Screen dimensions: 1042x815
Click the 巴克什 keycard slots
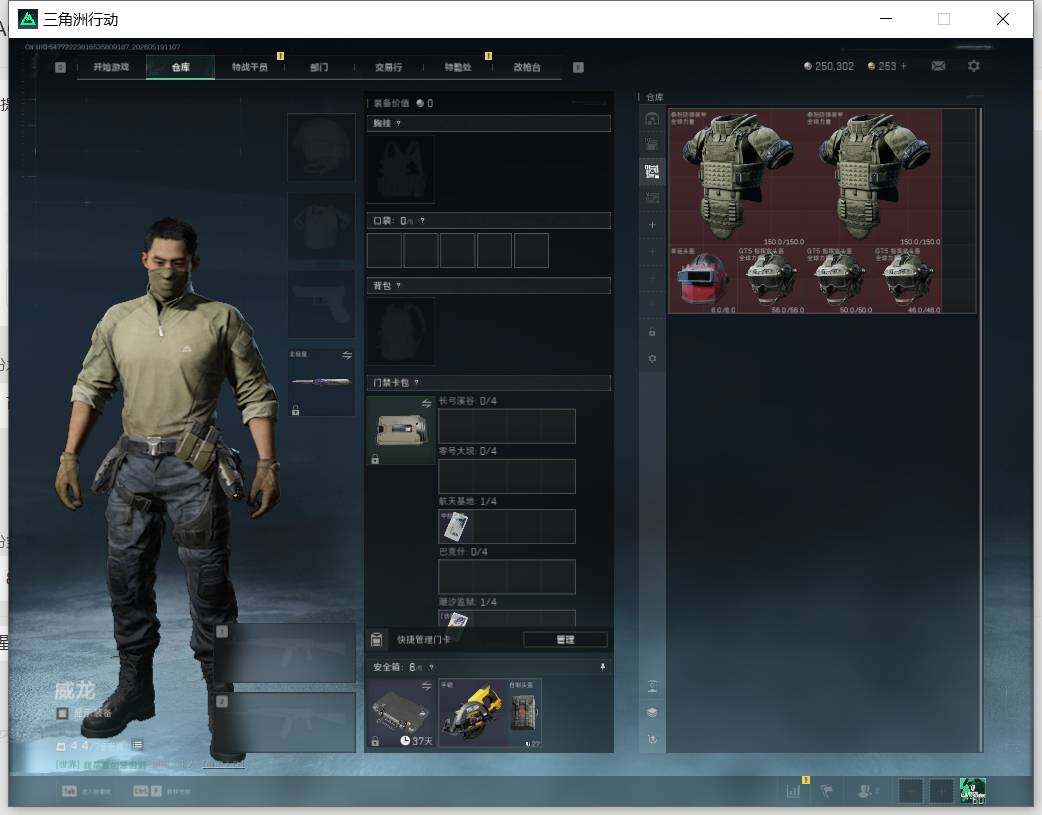(506, 576)
